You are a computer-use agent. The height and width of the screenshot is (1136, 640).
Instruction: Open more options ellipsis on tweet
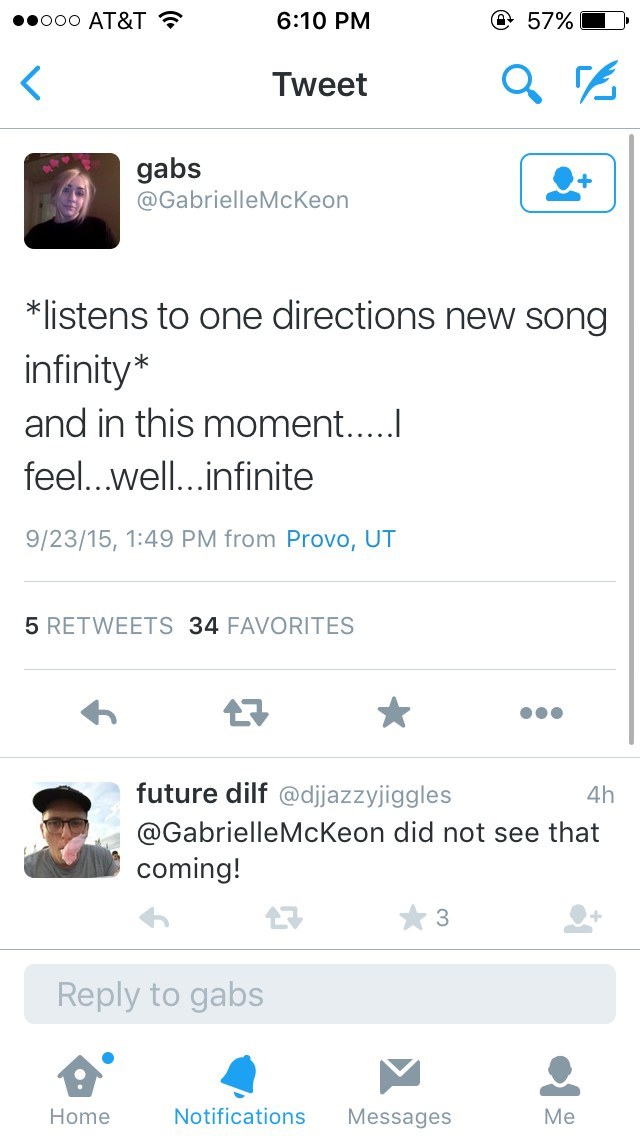541,713
